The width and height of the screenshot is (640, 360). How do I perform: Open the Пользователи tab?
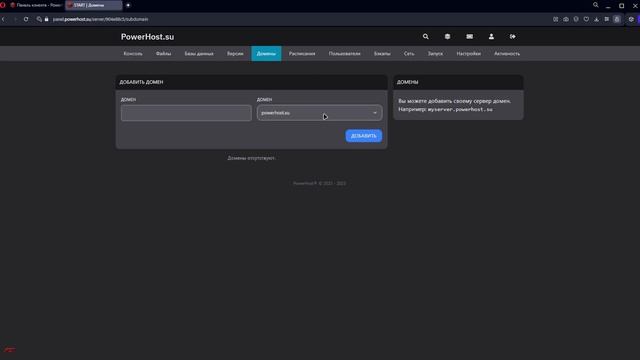(344, 53)
